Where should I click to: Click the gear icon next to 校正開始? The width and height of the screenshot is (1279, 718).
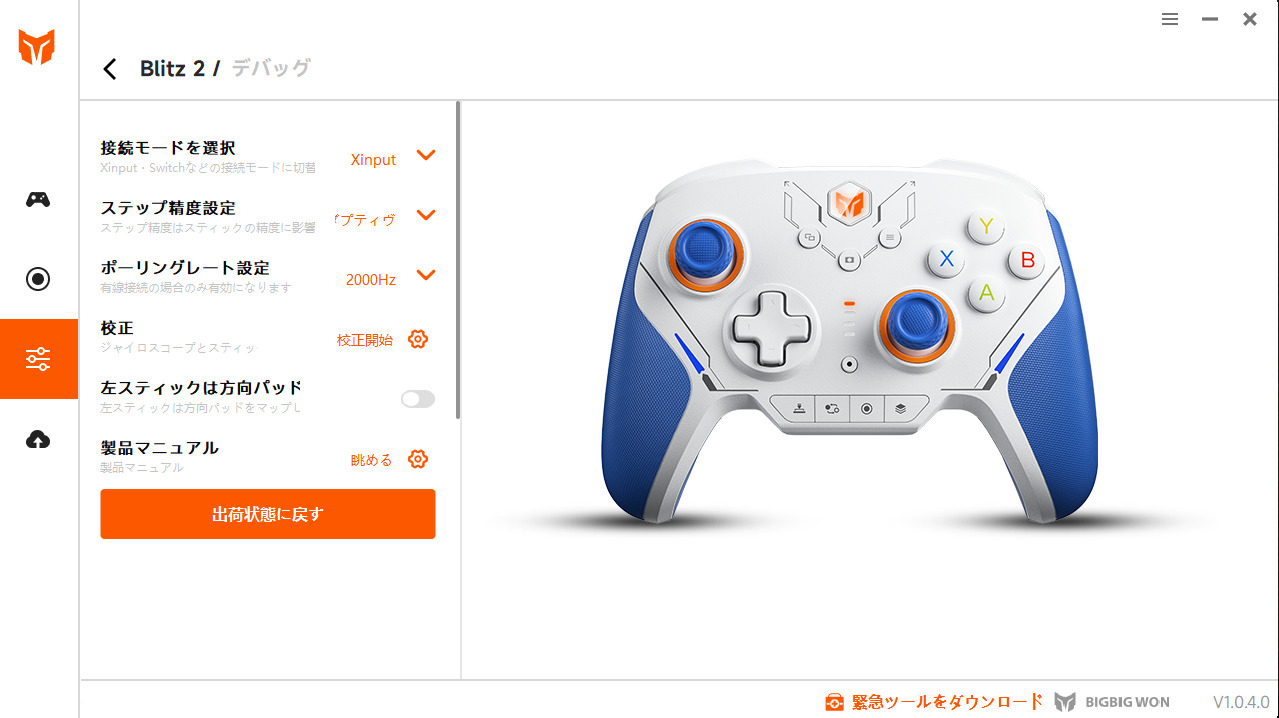click(418, 339)
